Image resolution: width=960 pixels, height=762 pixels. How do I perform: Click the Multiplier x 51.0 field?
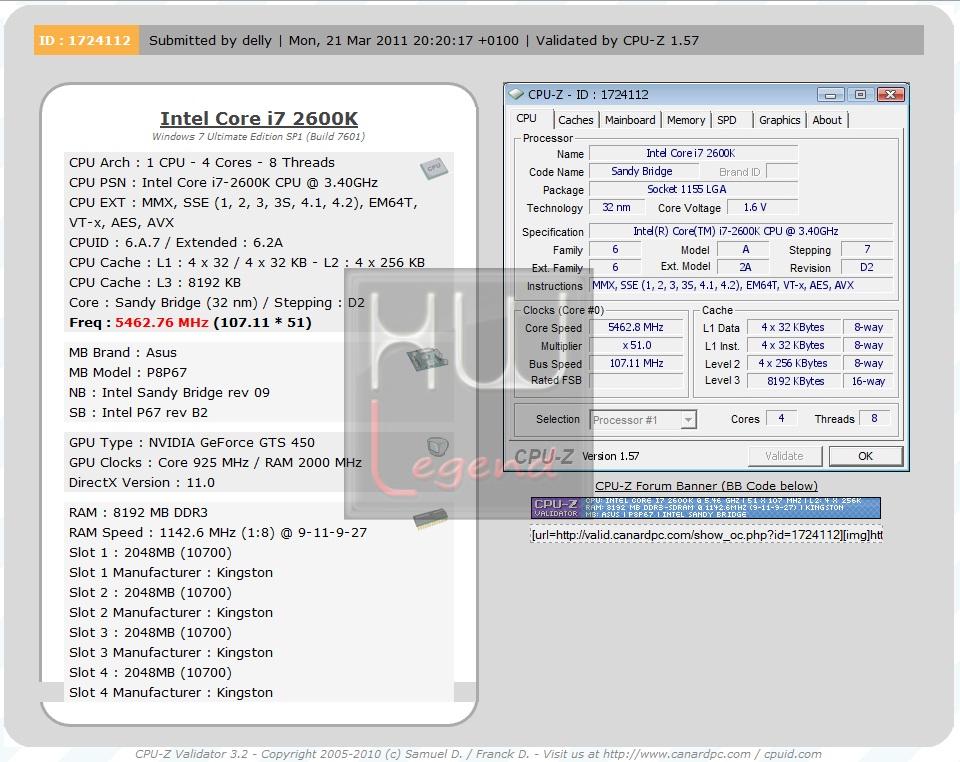pyautogui.click(x=636, y=345)
